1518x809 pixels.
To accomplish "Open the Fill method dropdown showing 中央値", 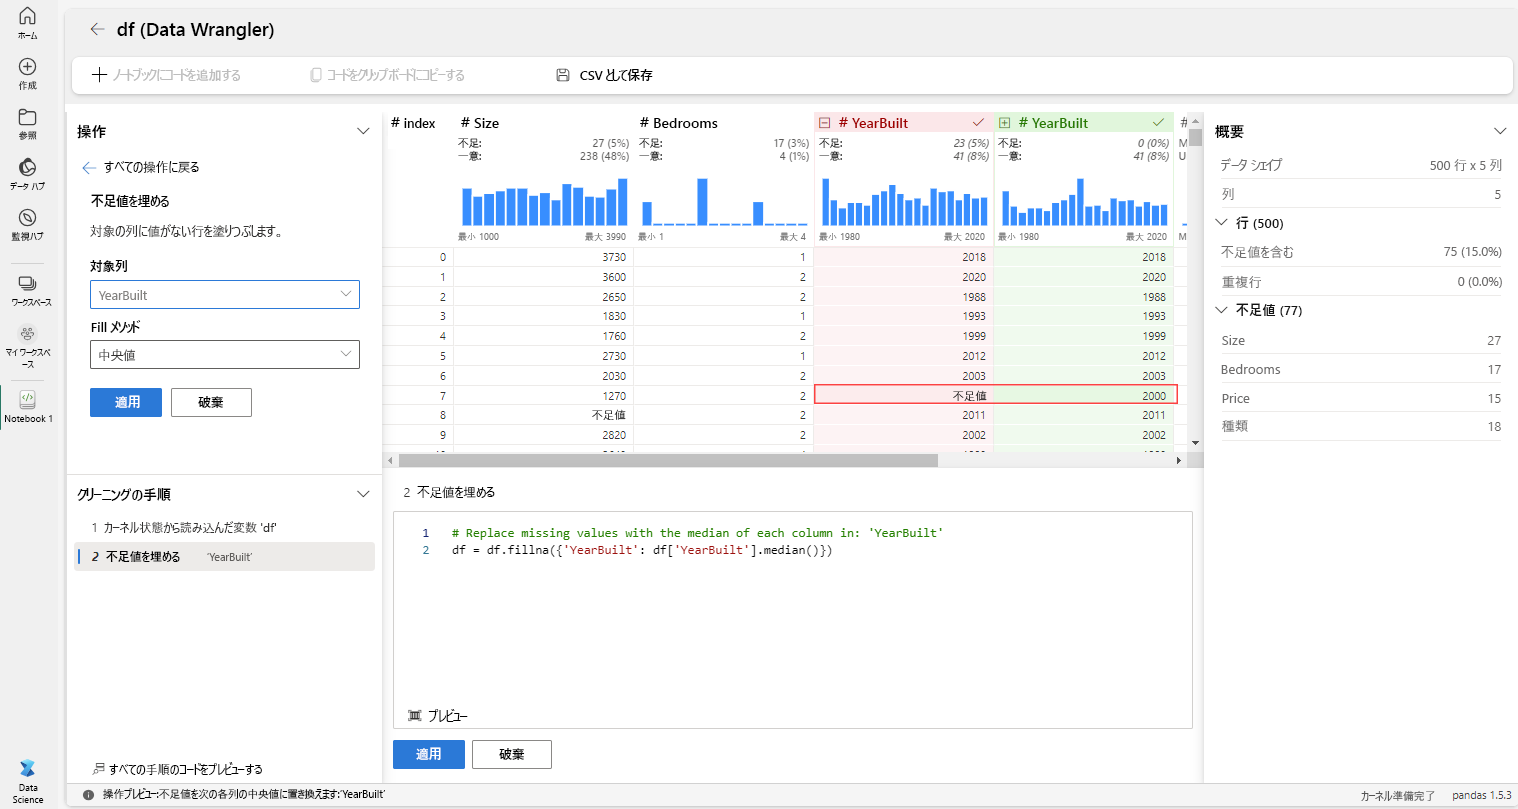I will tap(225, 355).
